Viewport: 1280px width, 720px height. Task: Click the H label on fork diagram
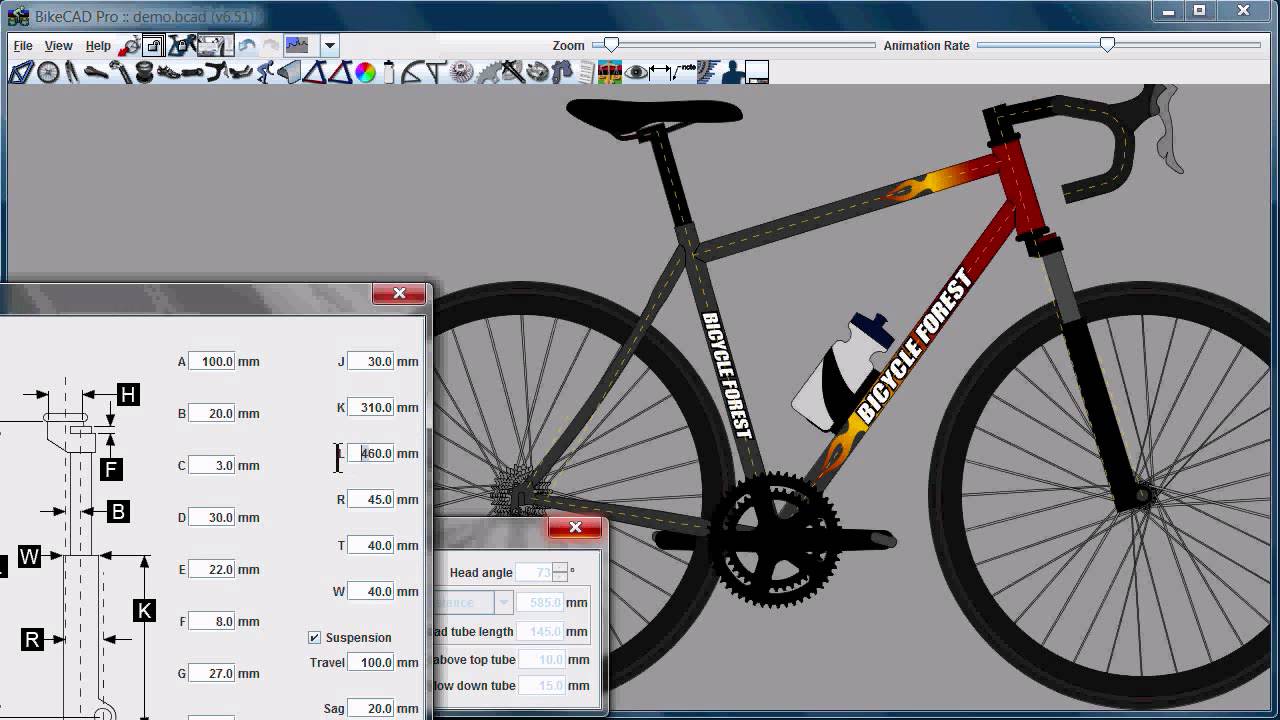pyautogui.click(x=128, y=395)
